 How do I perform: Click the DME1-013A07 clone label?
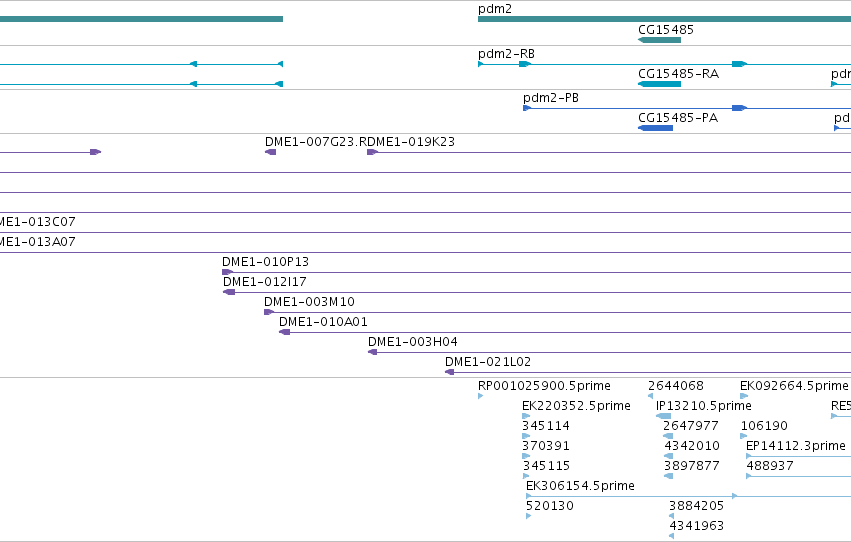pyautogui.click(x=37, y=241)
